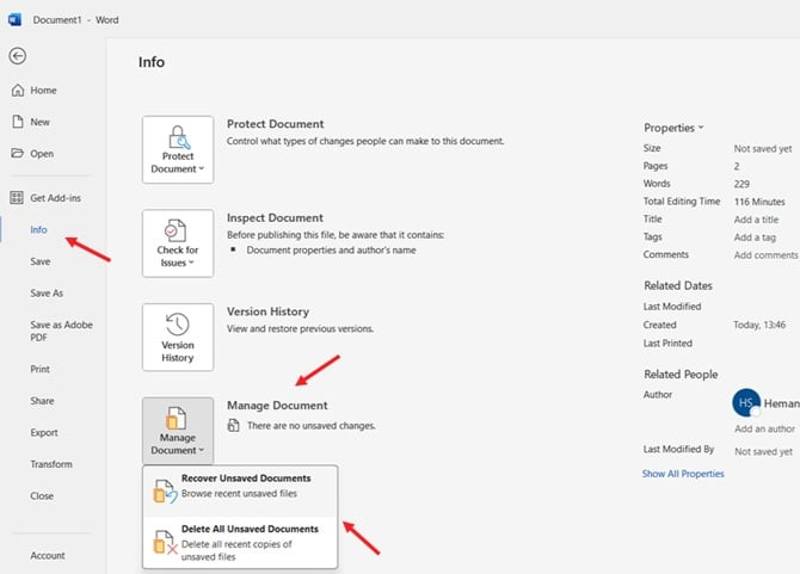Screen dimensions: 800x574
Task: Click the New blank page icon
Action: pos(17,121)
